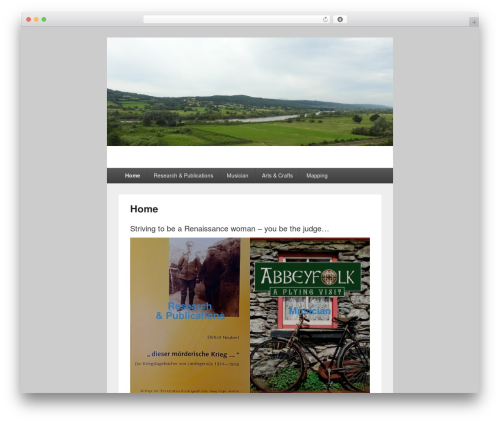Click the blue Research & Publications overlay link

190,311
